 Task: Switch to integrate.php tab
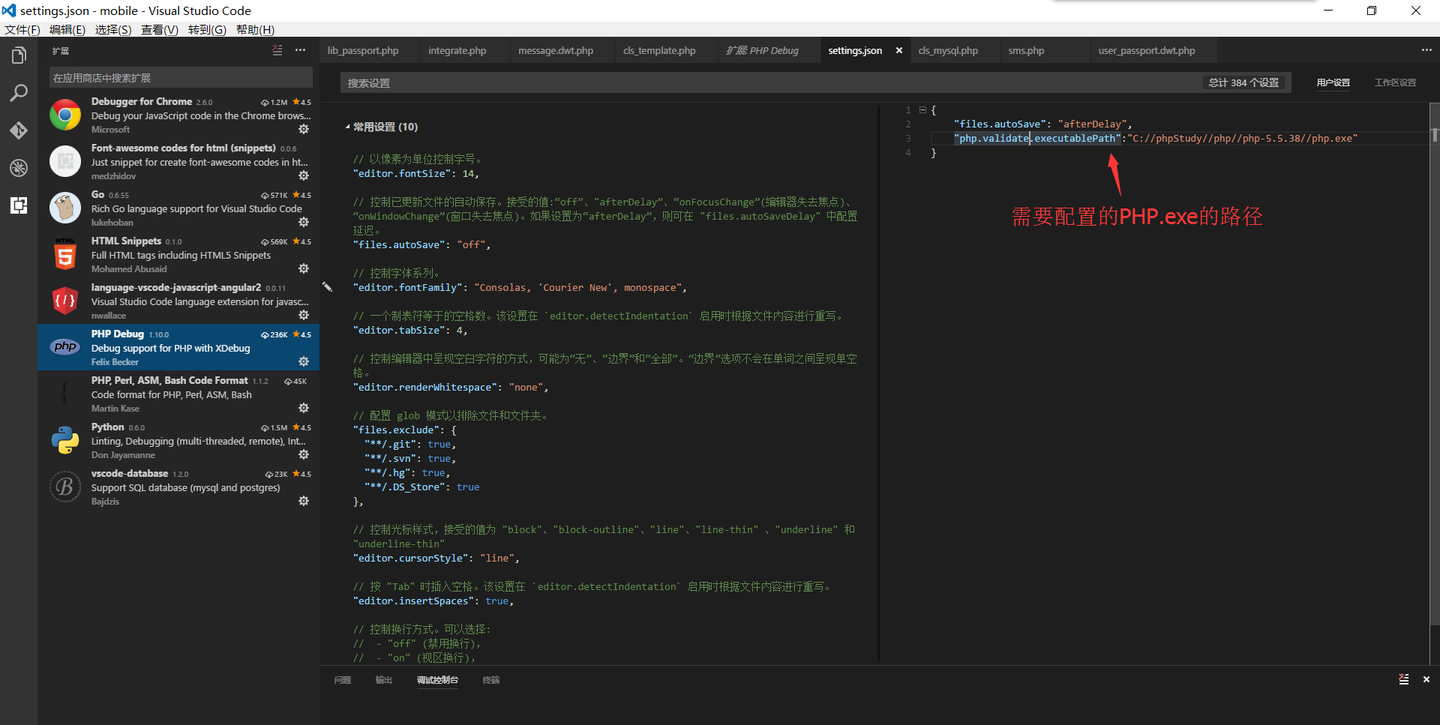pyautogui.click(x=457, y=50)
